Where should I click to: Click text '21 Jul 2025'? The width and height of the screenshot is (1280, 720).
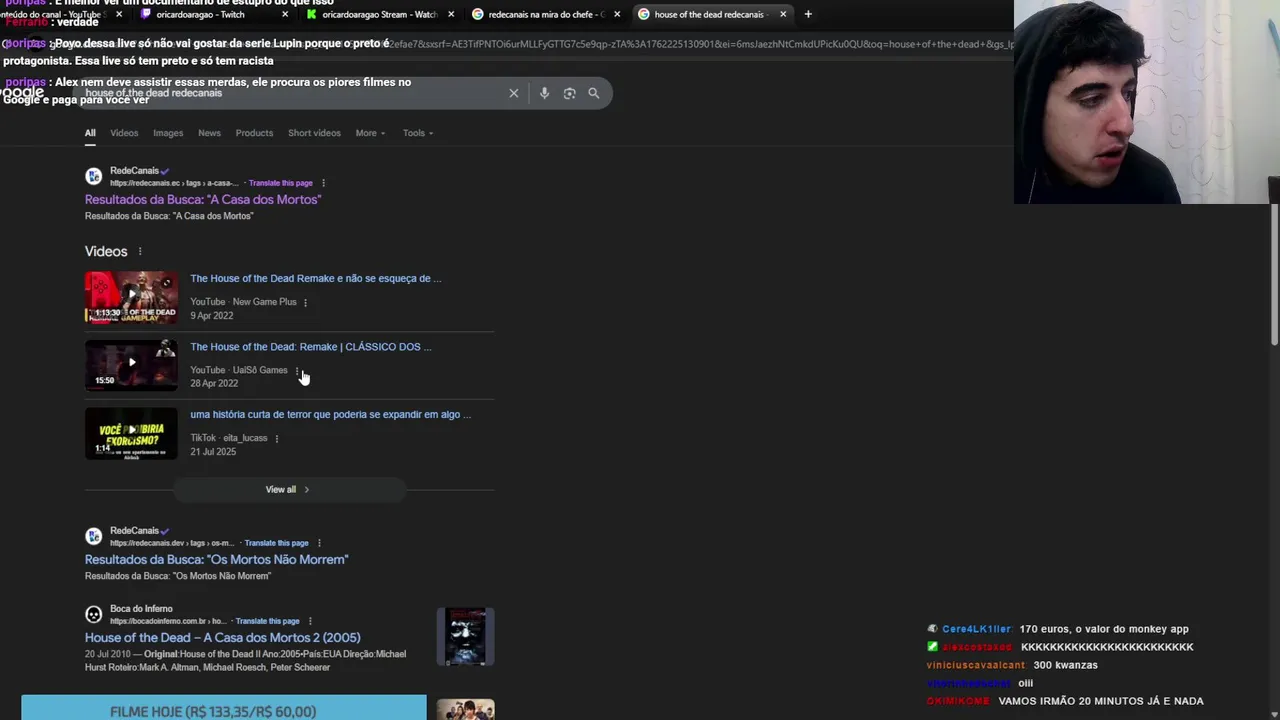point(213,452)
